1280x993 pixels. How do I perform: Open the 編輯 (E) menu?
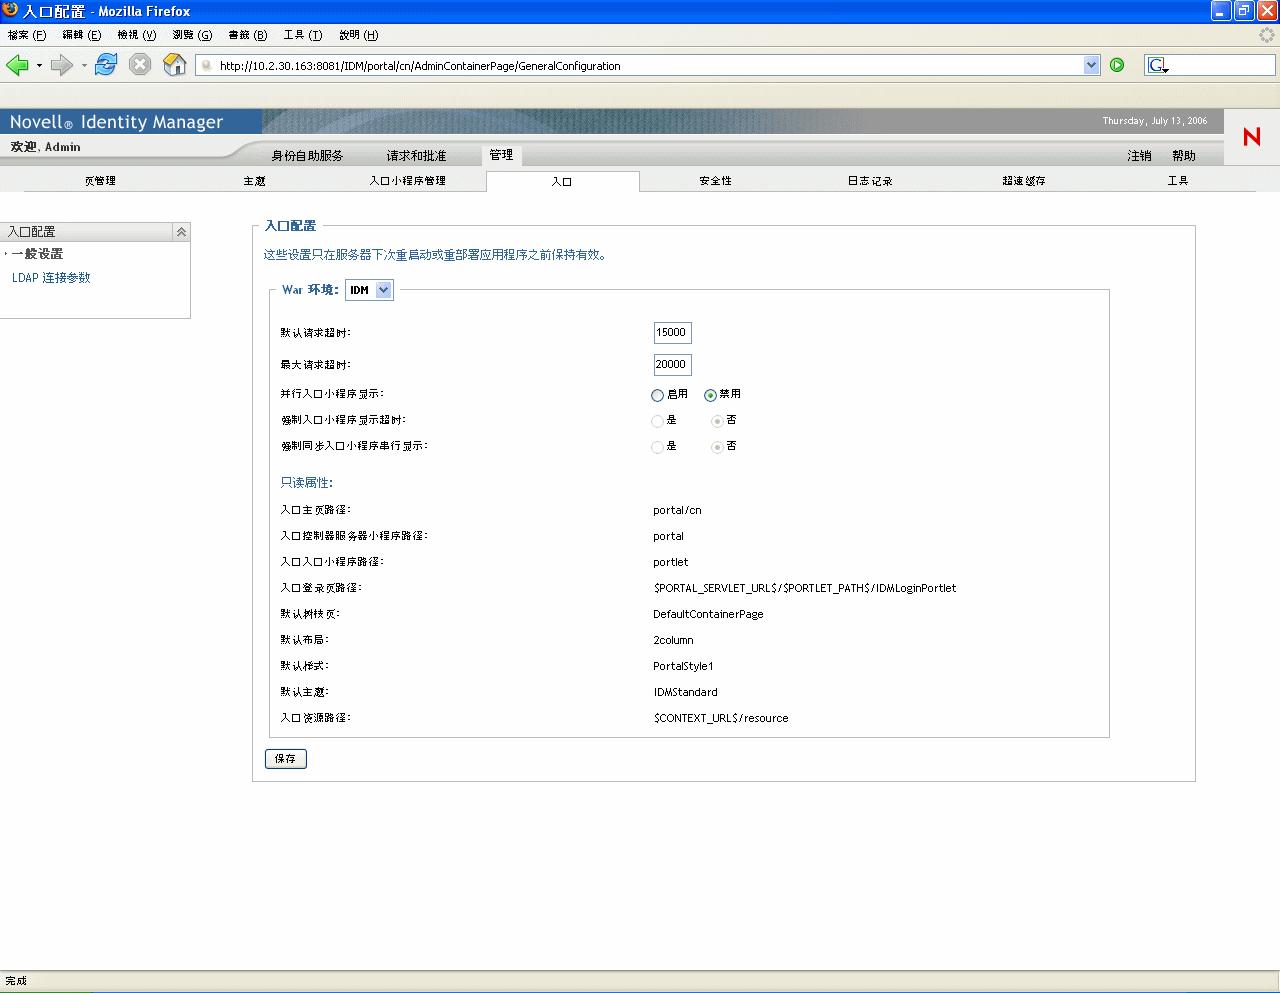pos(82,35)
